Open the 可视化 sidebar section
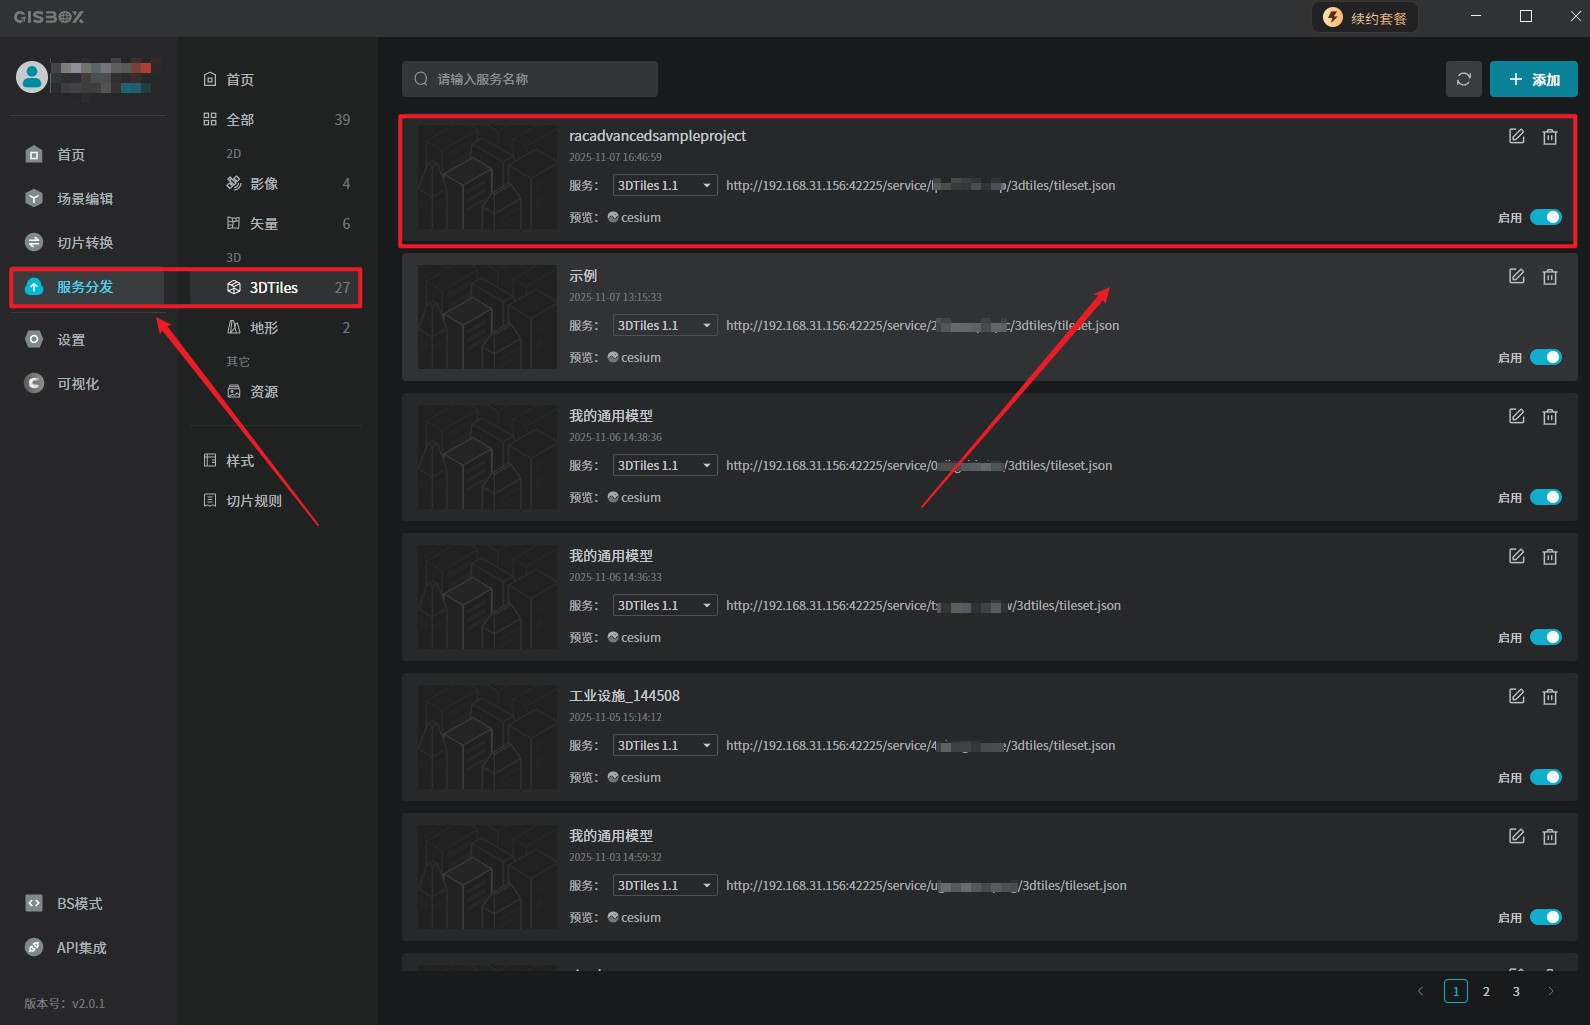This screenshot has width=1590, height=1025. pos(77,383)
